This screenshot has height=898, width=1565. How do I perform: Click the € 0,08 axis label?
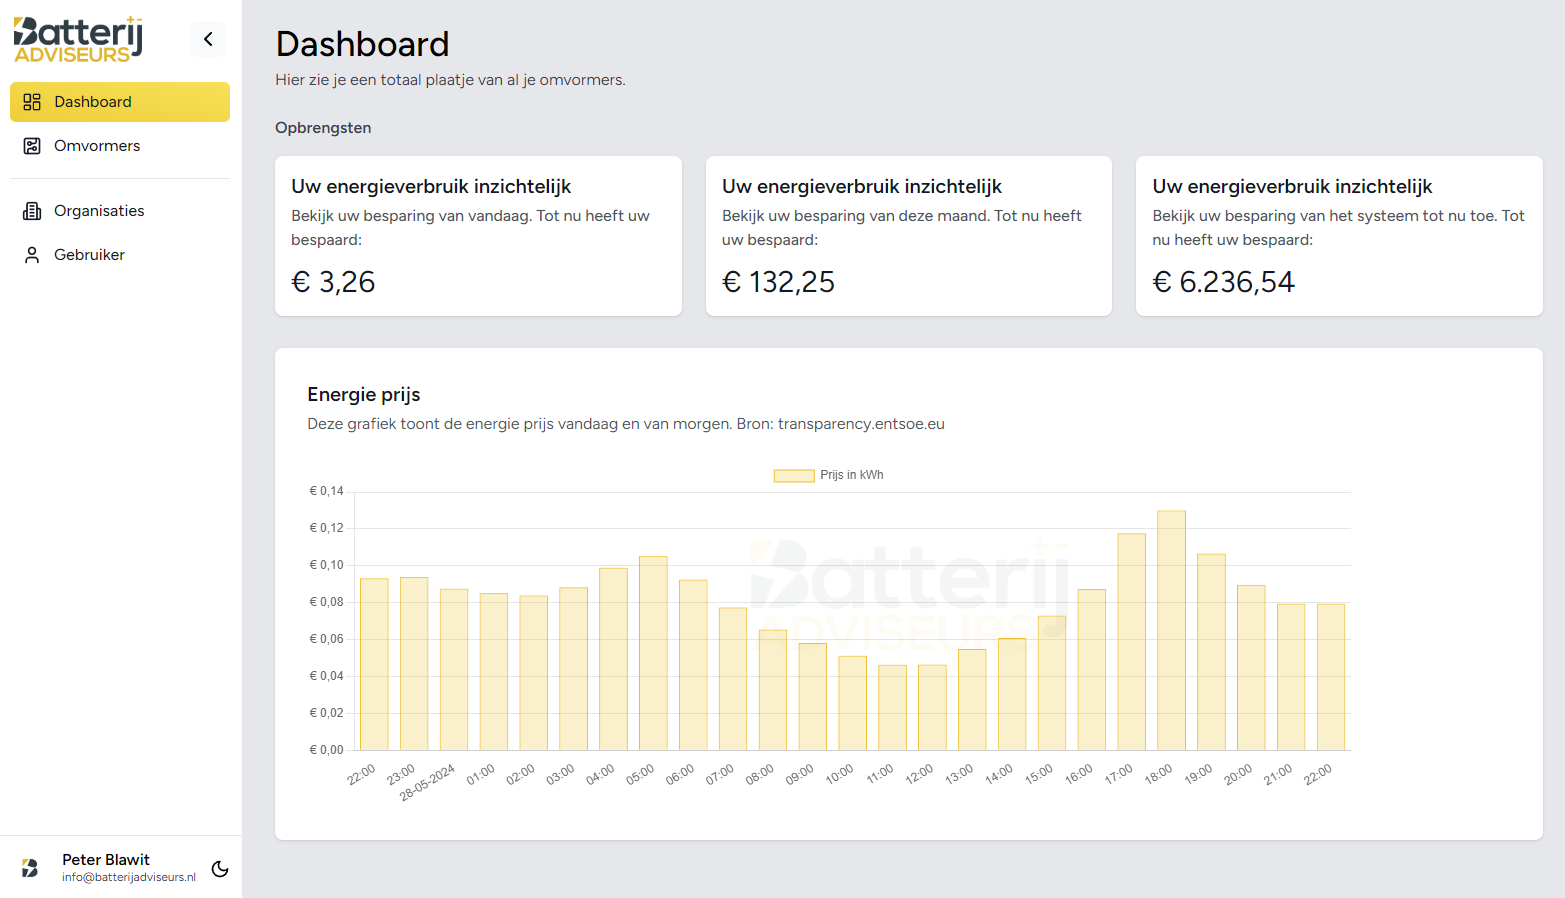pos(327,602)
